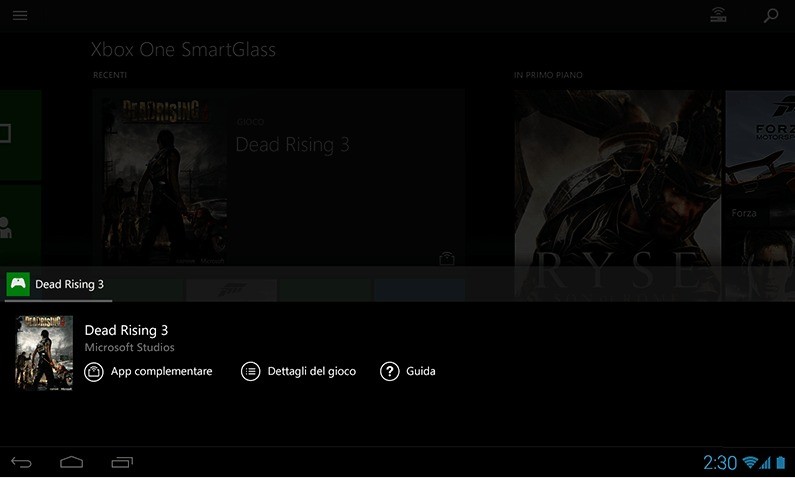
Task: Open the App complementare link
Action: tap(161, 372)
